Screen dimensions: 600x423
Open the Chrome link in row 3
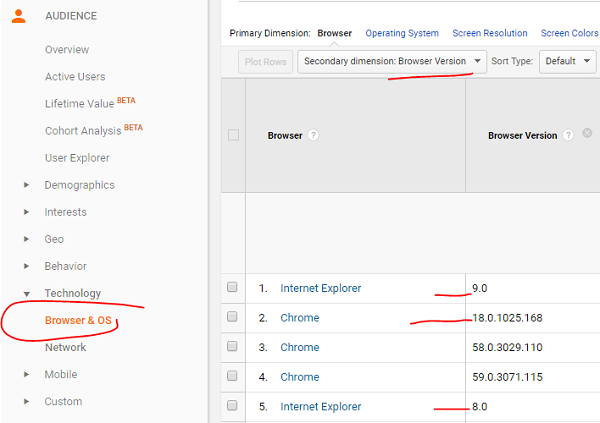click(x=300, y=347)
